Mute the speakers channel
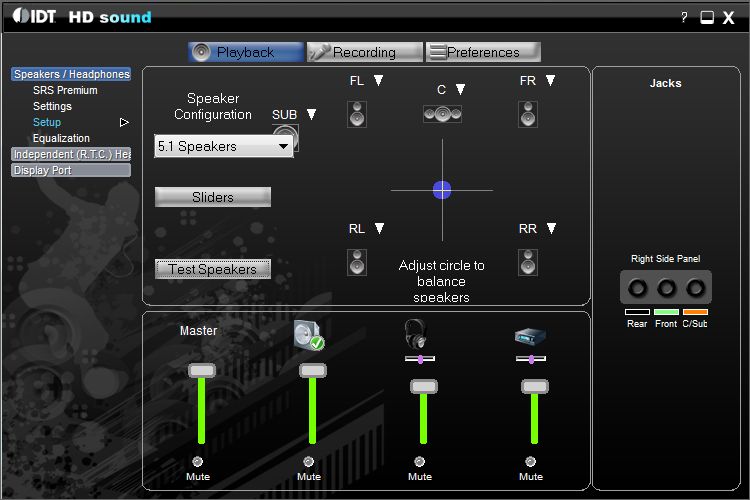 [x=309, y=461]
